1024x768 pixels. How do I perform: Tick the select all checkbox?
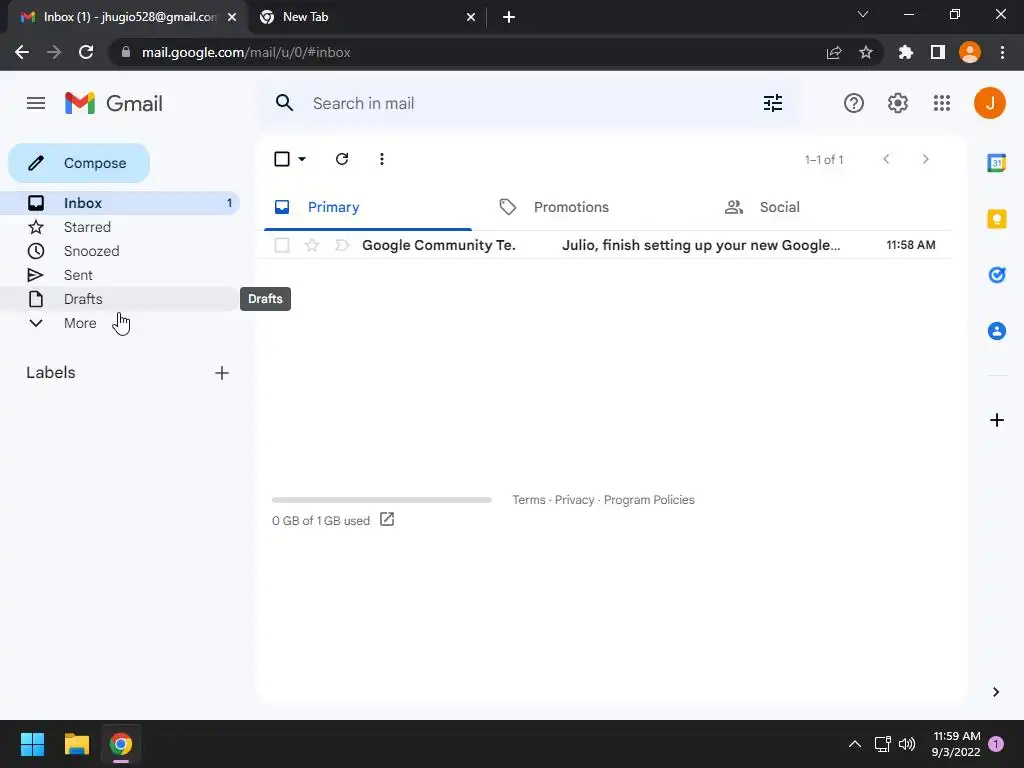pos(281,159)
